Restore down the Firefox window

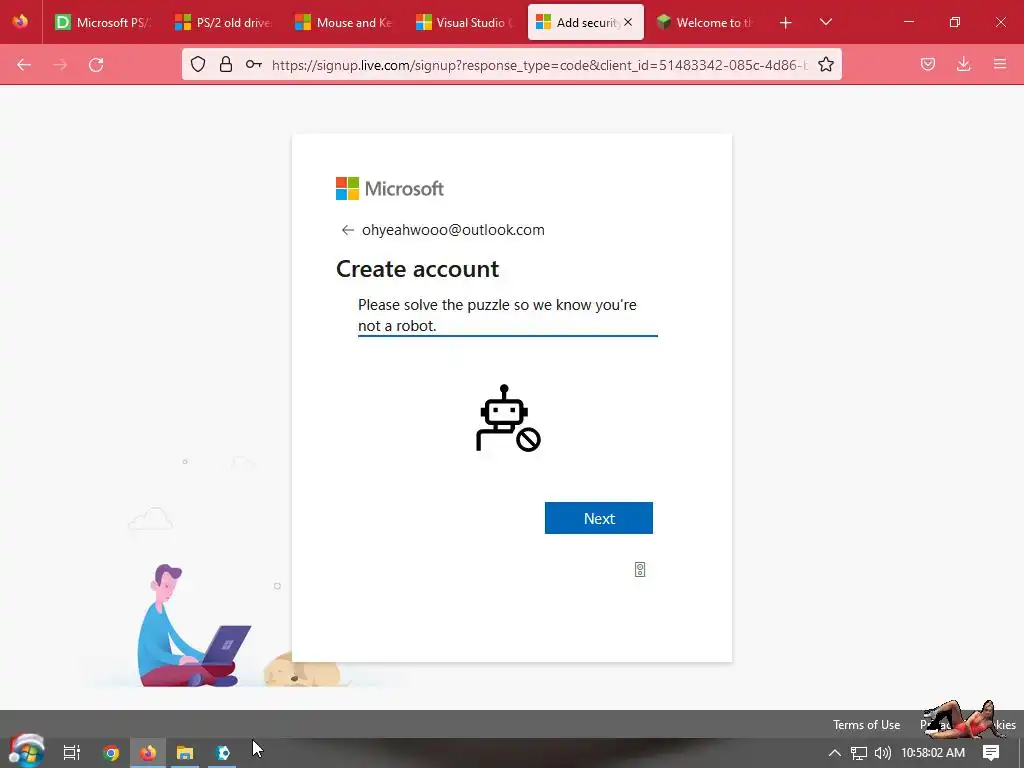[x=955, y=22]
